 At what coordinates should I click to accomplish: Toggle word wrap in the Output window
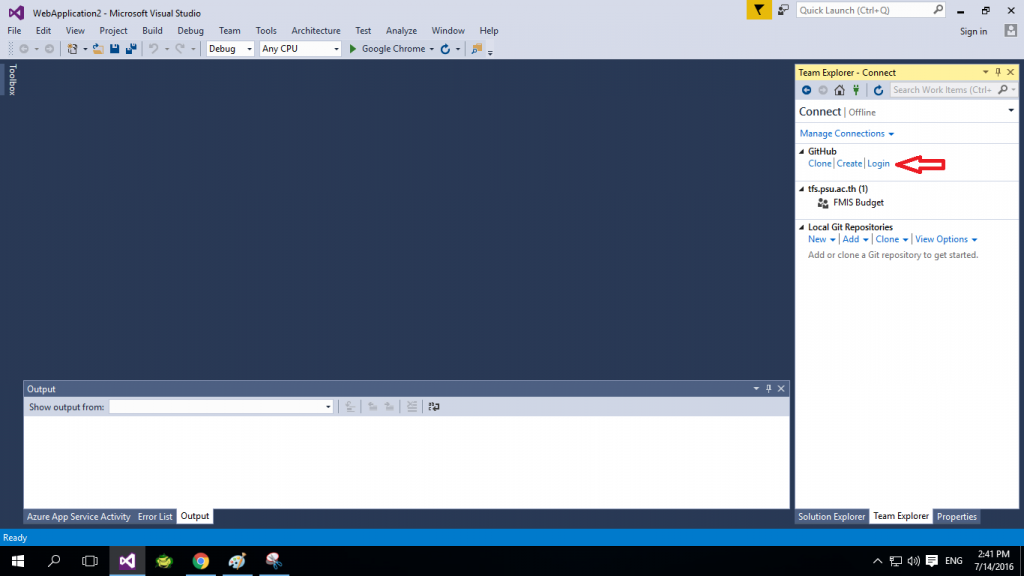click(434, 406)
